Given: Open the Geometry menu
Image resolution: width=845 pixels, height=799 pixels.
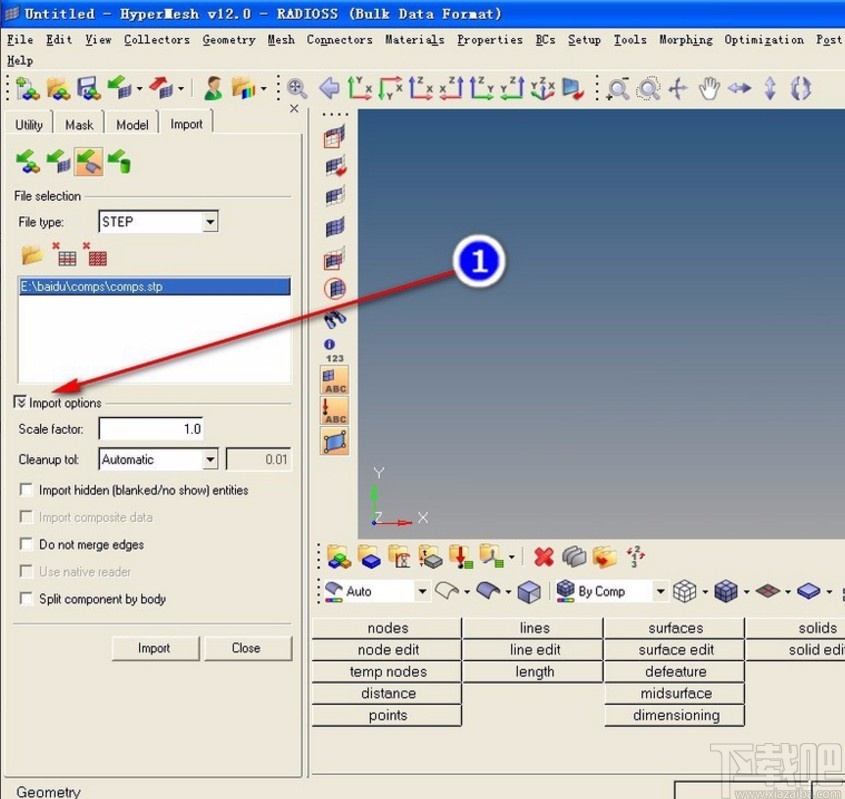Looking at the screenshot, I should point(228,40).
